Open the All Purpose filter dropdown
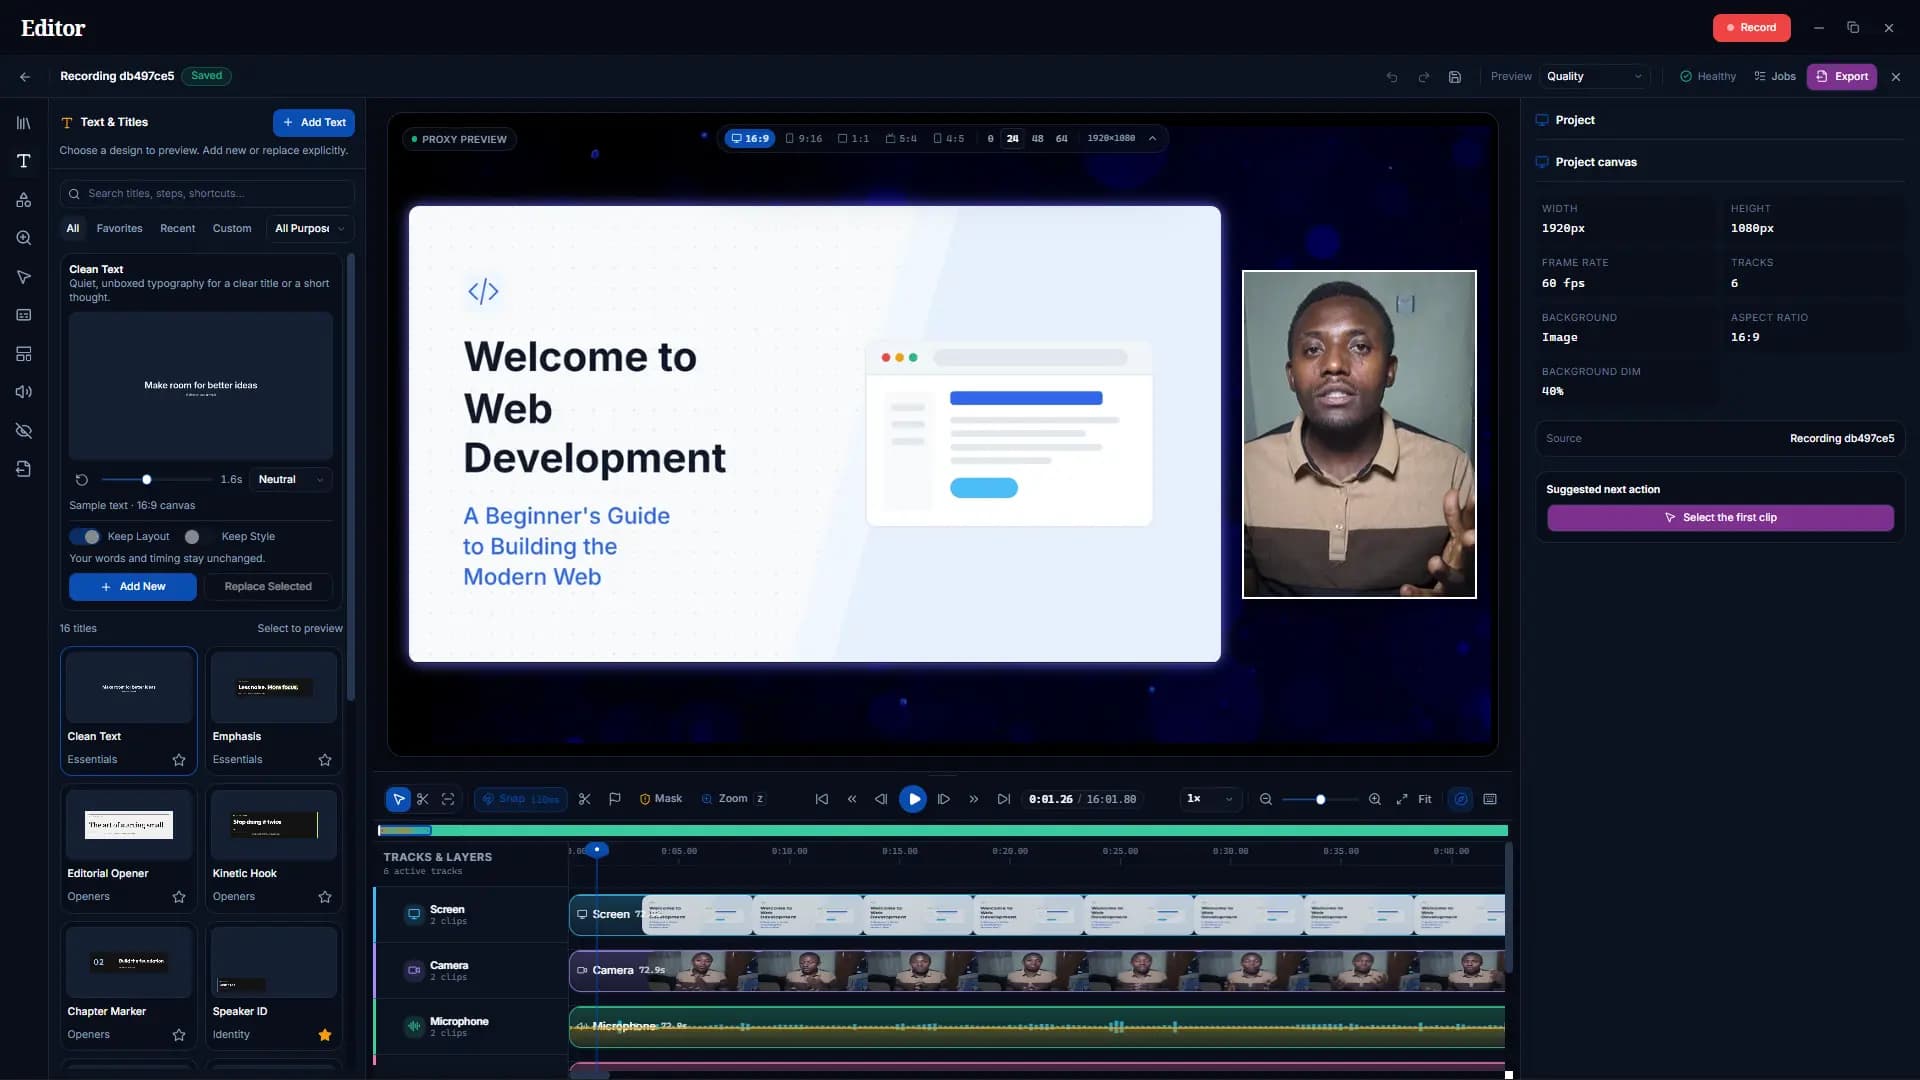1920x1080 pixels. (x=310, y=229)
